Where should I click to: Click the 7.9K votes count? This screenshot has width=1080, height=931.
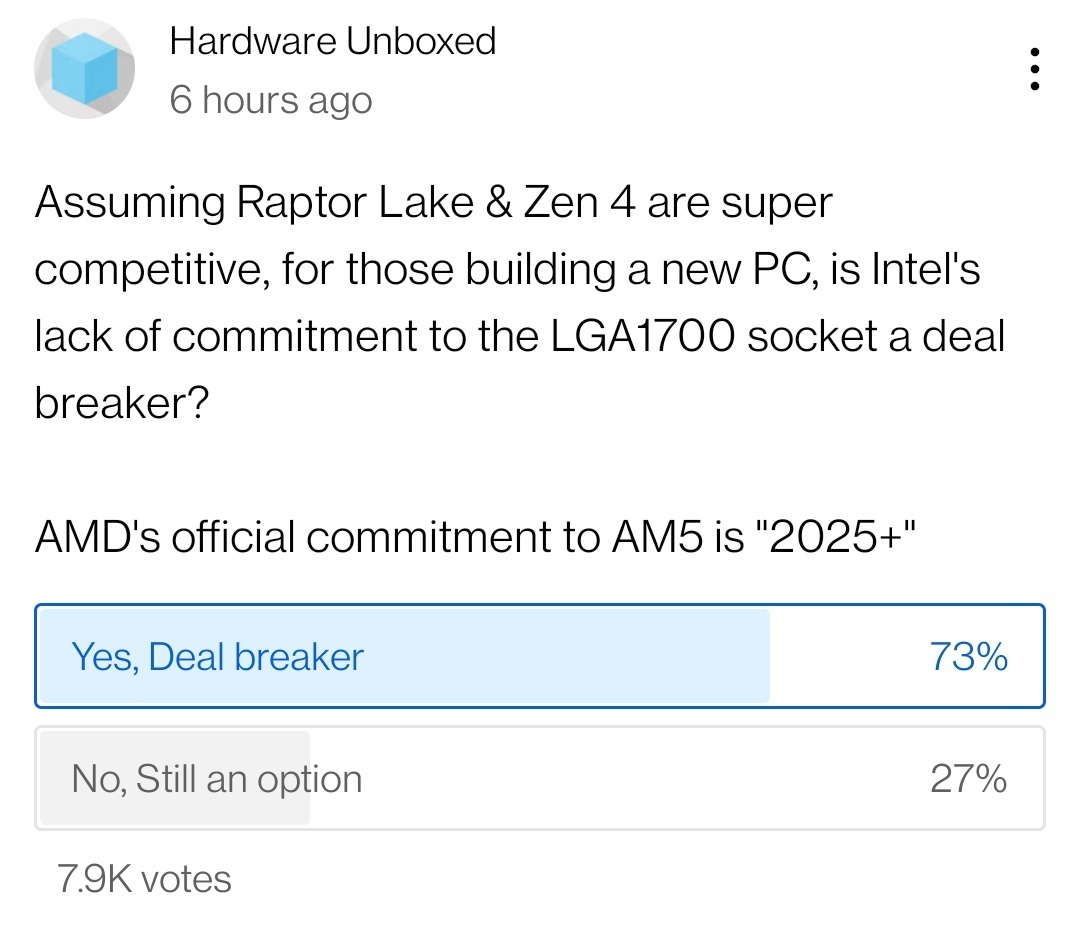coord(144,879)
